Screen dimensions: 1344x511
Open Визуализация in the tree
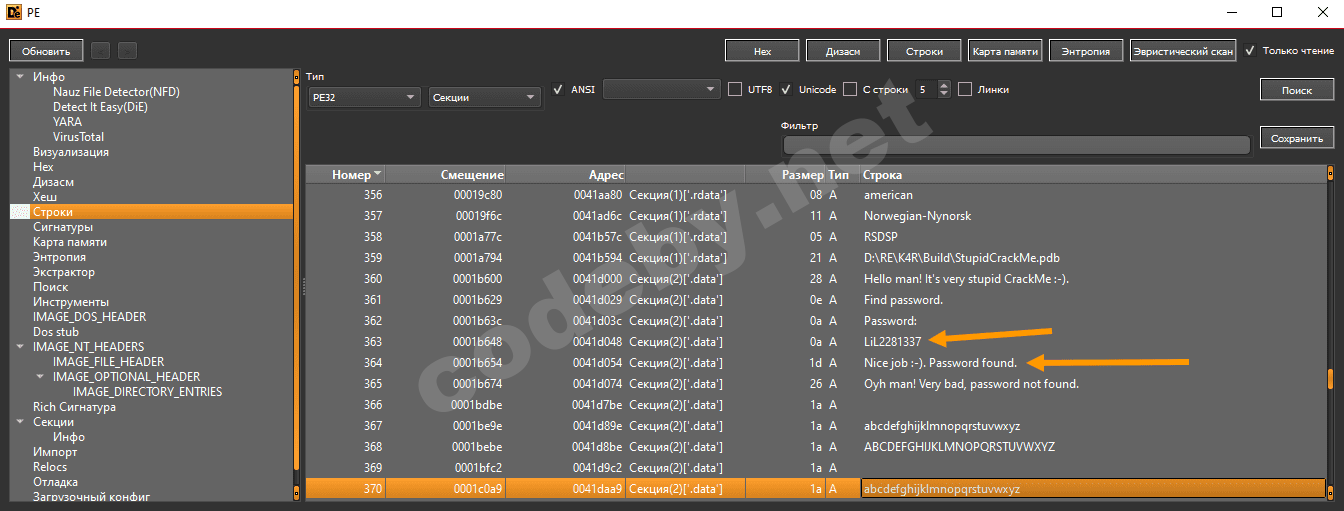(x=70, y=152)
